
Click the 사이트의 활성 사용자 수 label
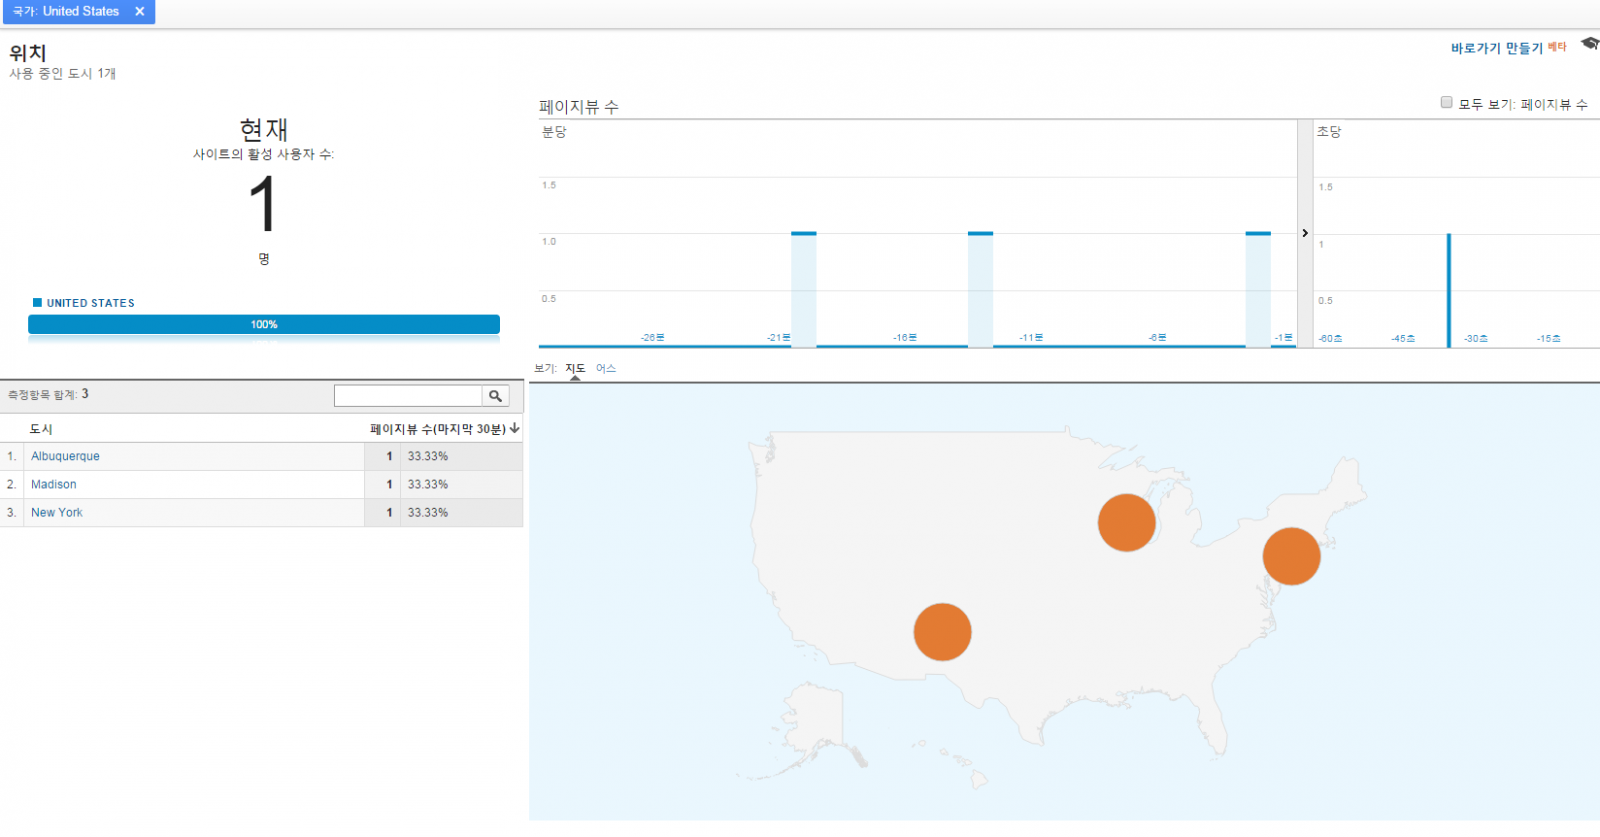point(264,155)
